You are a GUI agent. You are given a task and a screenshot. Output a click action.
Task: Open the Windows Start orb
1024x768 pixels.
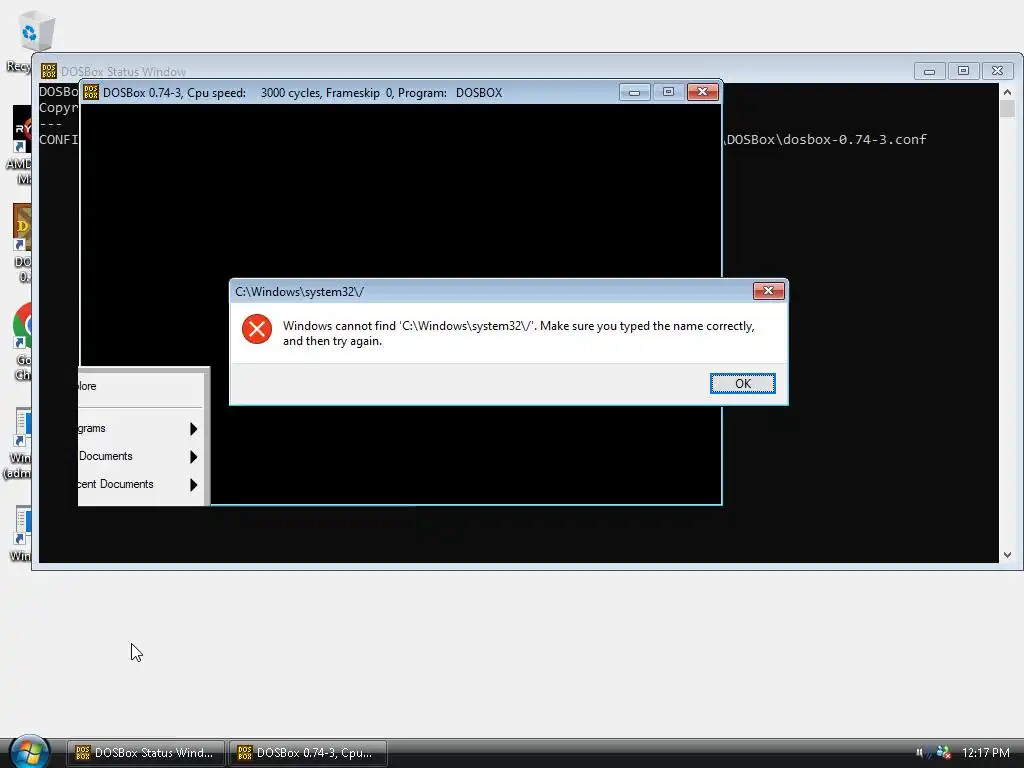click(29, 751)
